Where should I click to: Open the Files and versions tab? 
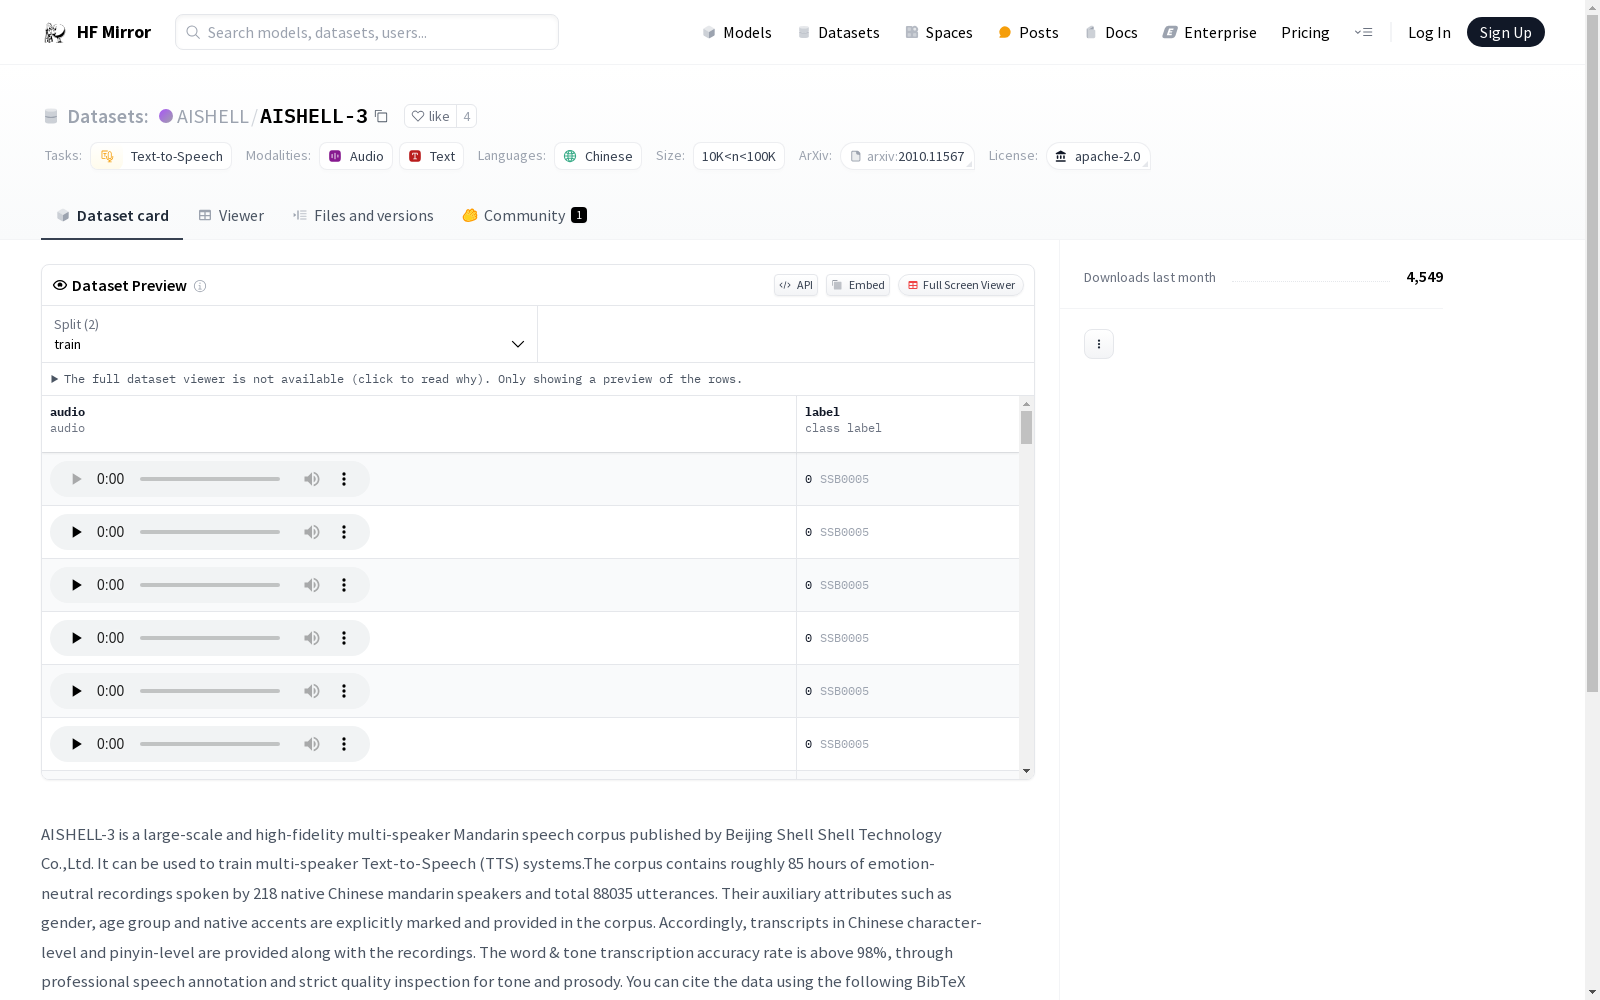(x=363, y=216)
